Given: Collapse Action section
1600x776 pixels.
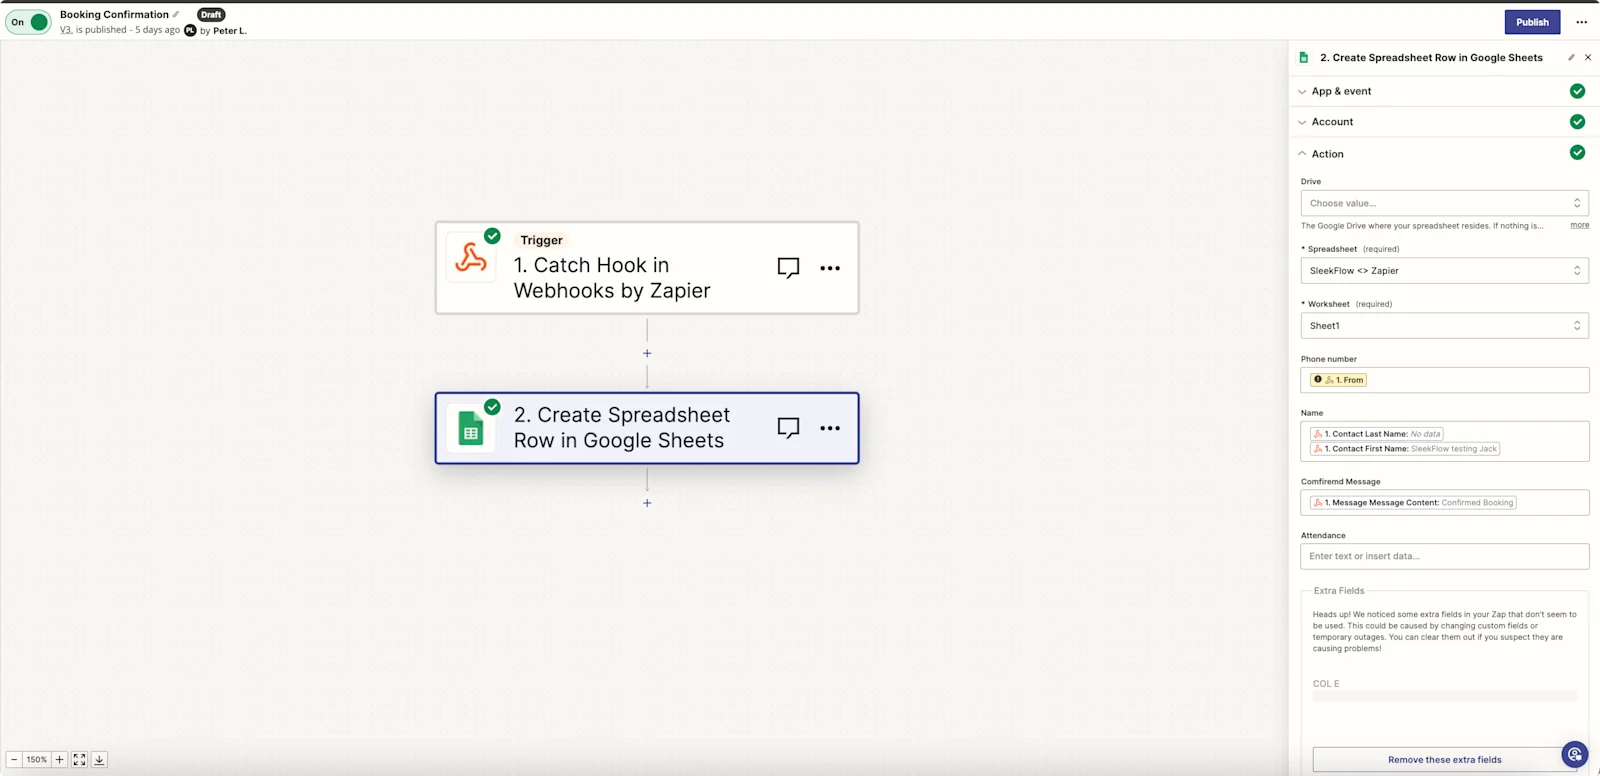Looking at the screenshot, I should tap(1444, 154).
